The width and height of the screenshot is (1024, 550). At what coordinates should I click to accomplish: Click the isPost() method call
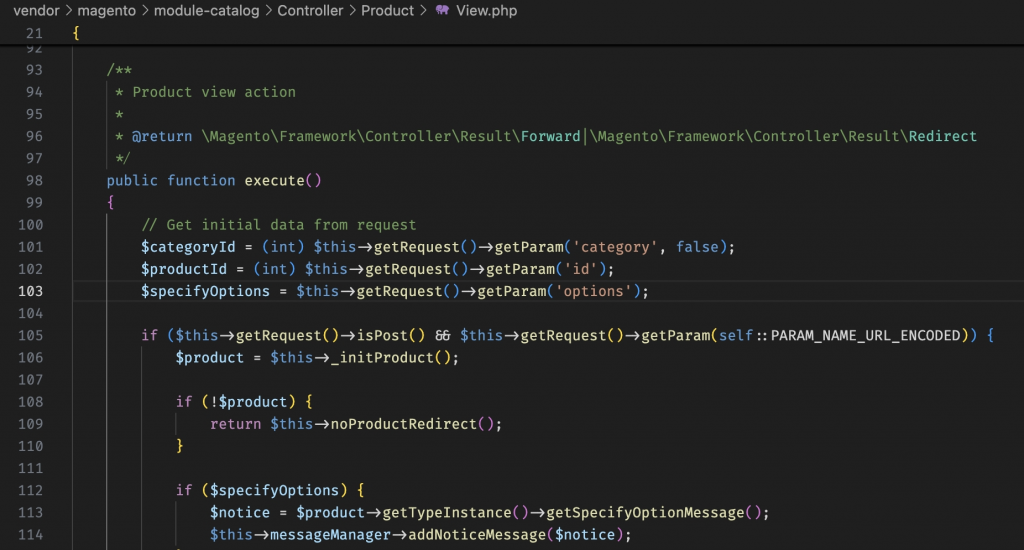(391, 335)
